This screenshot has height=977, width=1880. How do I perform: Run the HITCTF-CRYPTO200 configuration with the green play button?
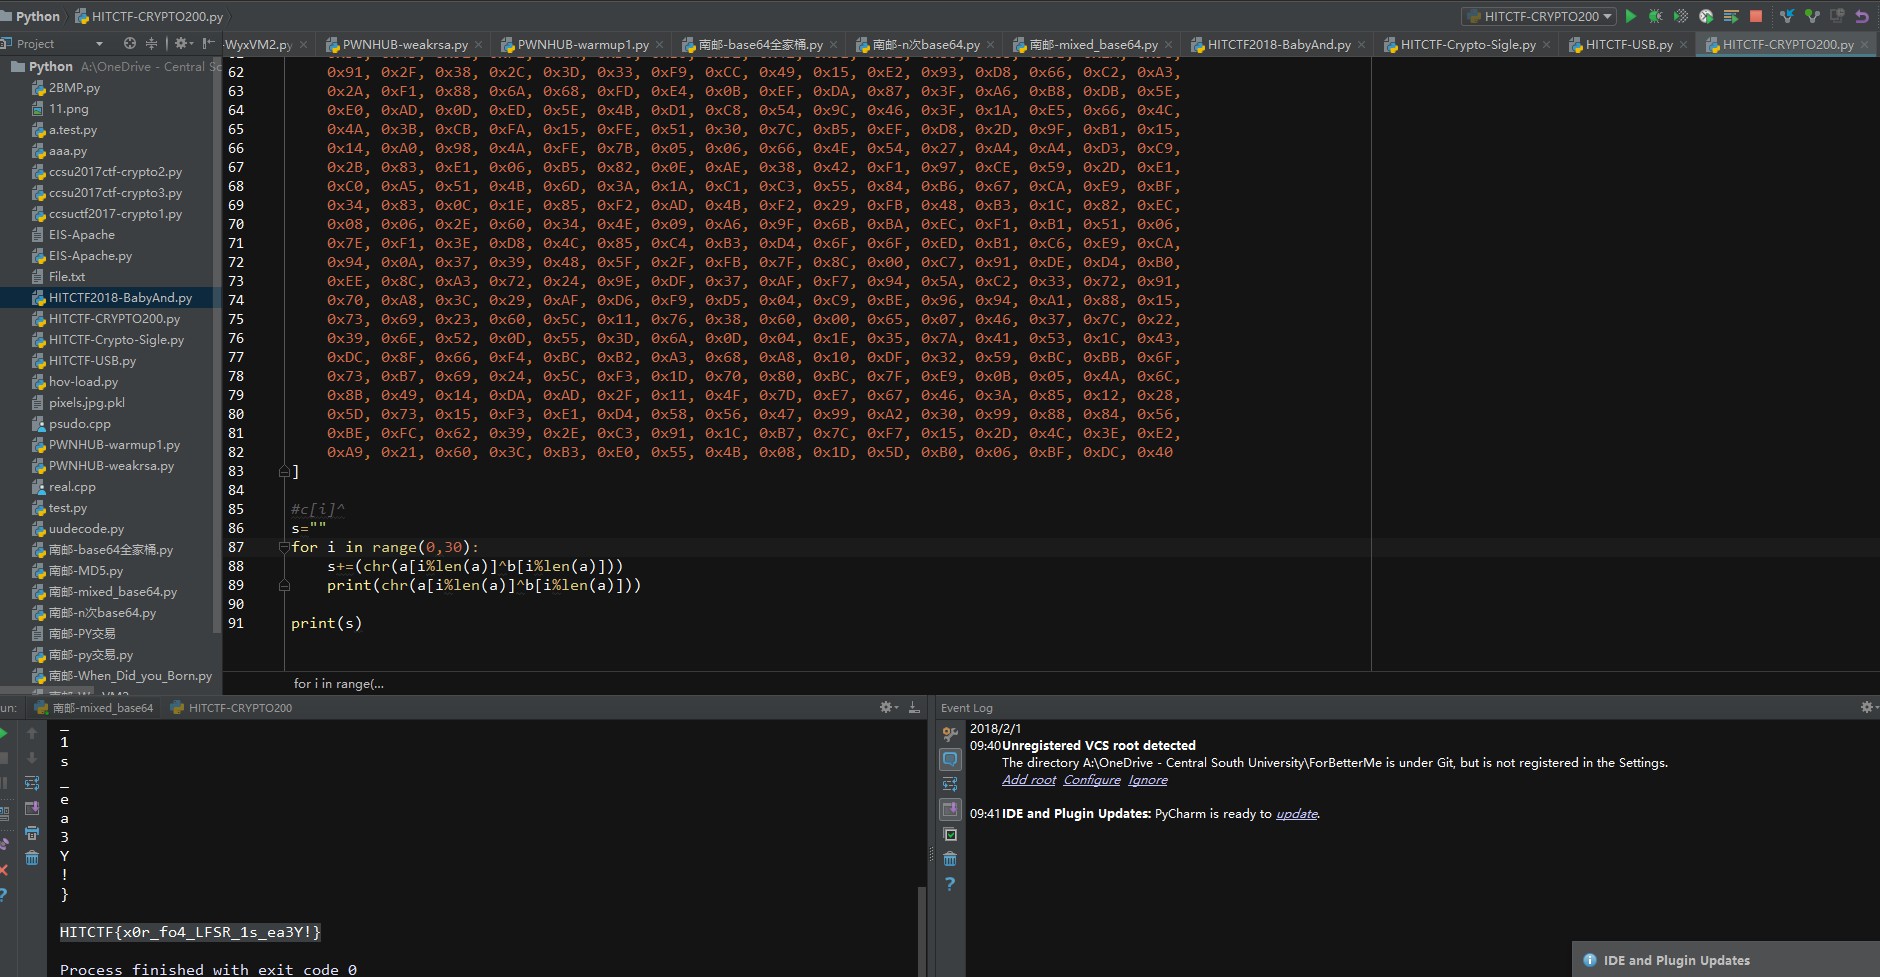[x=1631, y=16]
